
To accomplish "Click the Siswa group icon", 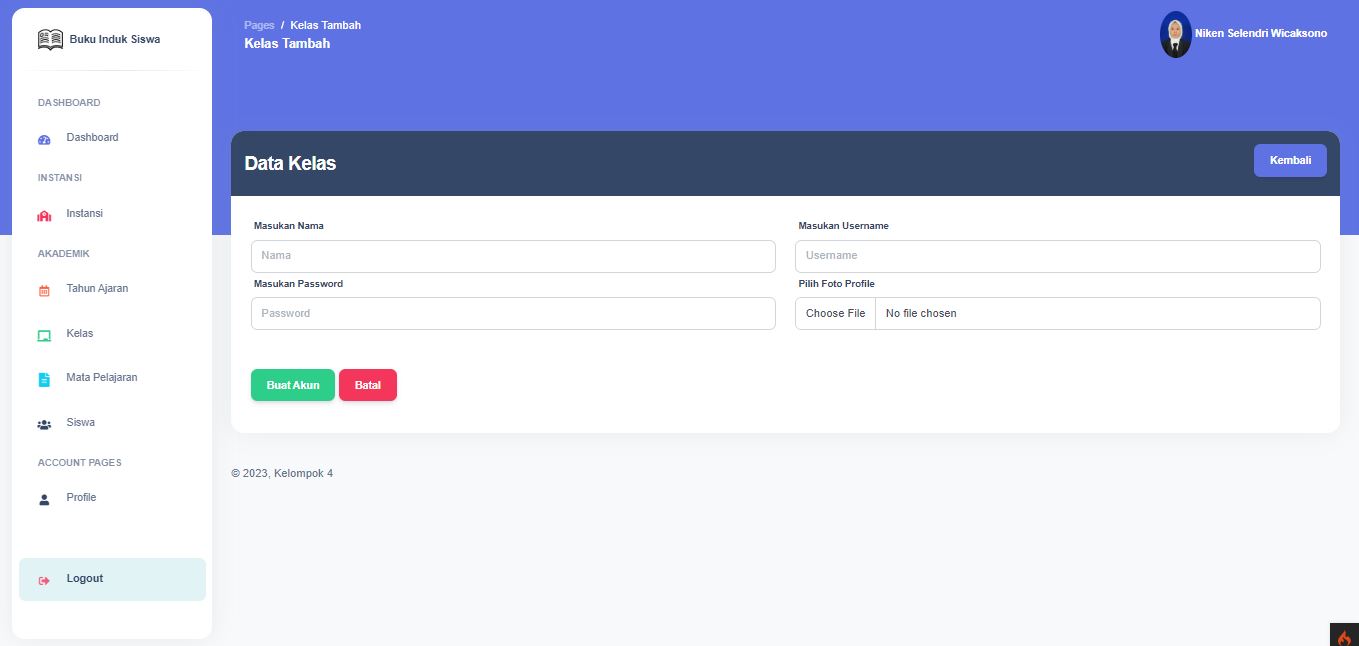I will click(44, 425).
